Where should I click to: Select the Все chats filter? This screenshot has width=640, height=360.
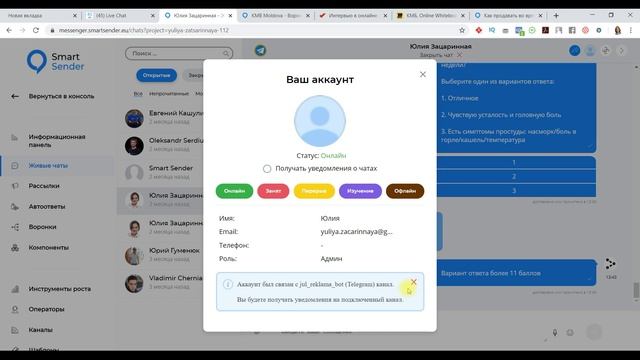click(138, 94)
